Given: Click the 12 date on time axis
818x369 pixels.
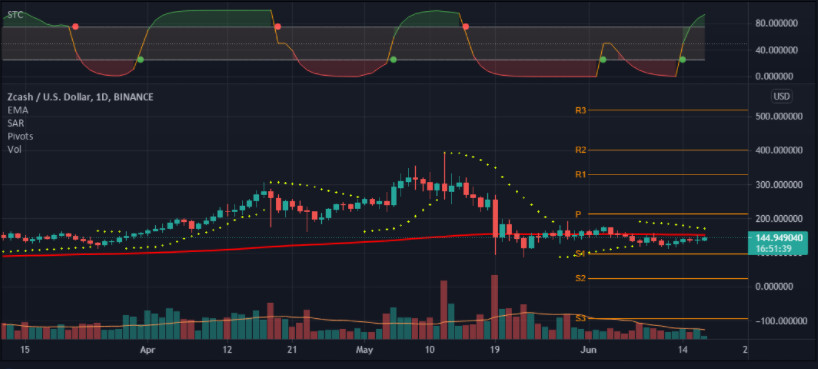Looking at the screenshot, I should [x=227, y=349].
